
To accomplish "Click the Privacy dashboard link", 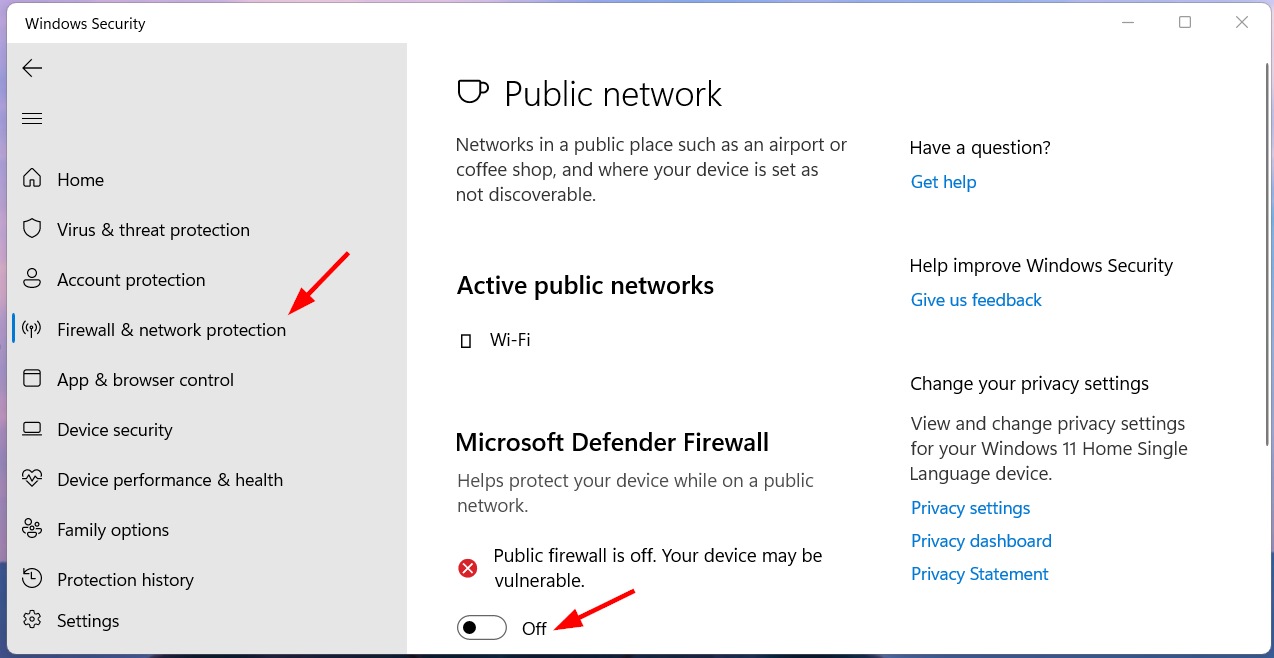I will tap(981, 541).
